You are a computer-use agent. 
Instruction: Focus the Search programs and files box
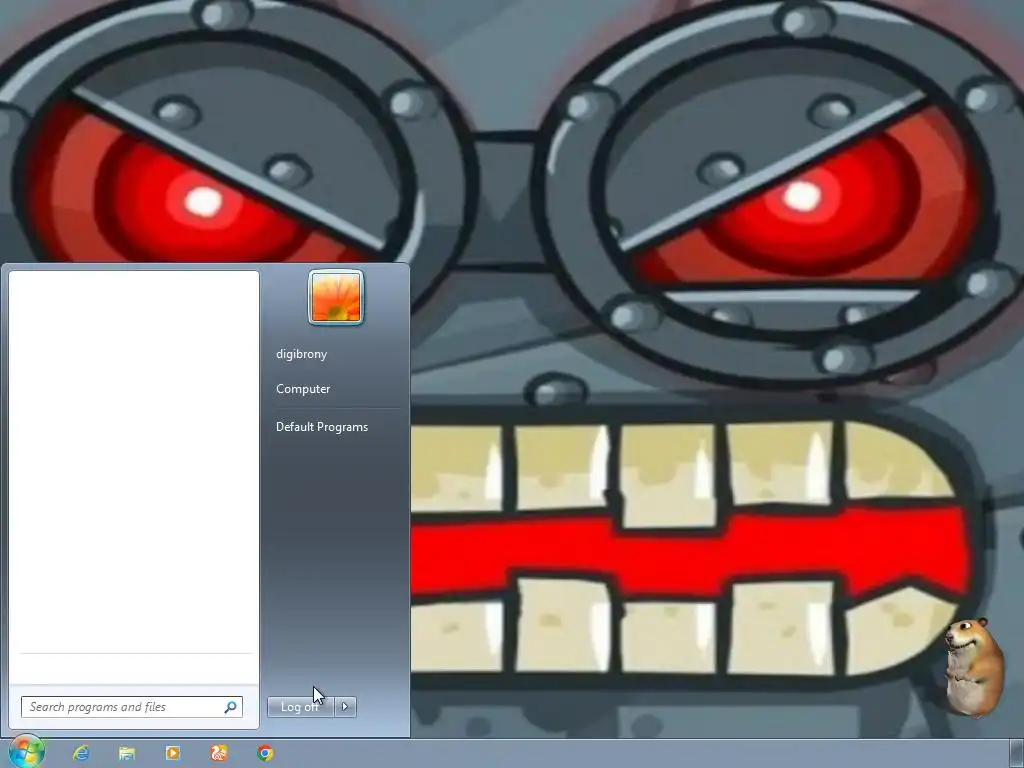click(x=132, y=707)
